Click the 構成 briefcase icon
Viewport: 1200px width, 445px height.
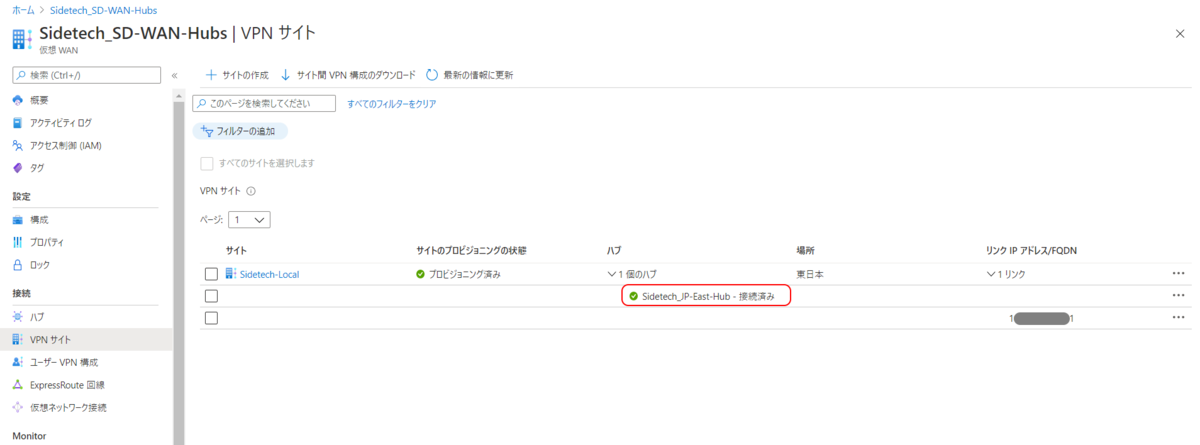pos(18,219)
